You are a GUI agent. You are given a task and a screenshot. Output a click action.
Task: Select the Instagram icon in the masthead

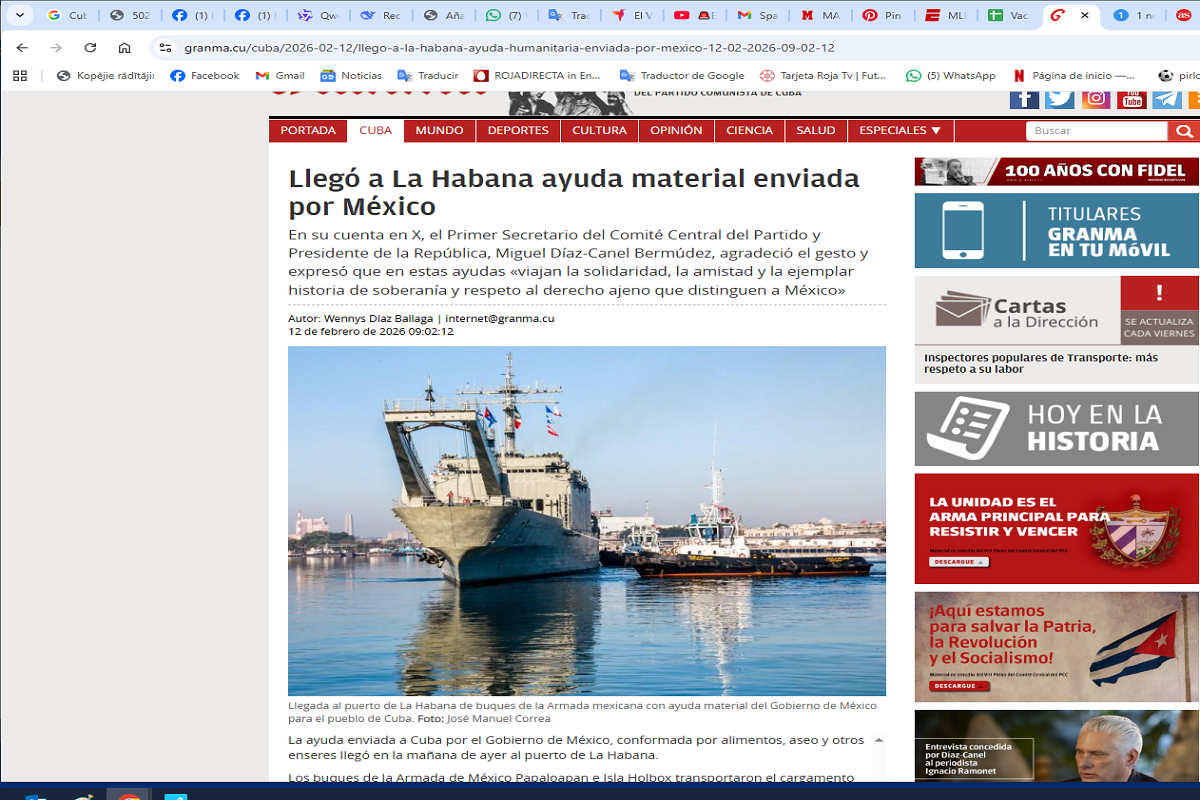pyautogui.click(x=1096, y=99)
